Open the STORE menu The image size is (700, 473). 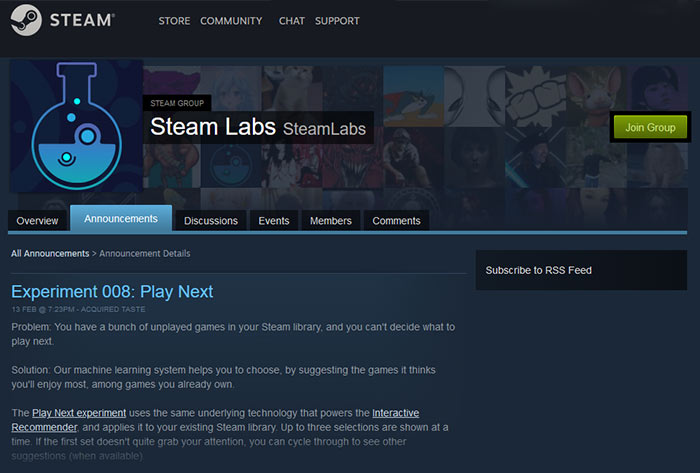pyautogui.click(x=174, y=21)
